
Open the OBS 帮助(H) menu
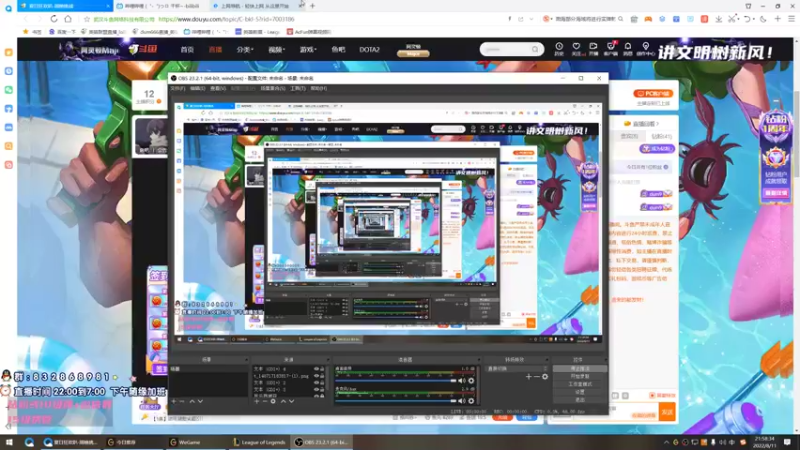pos(319,88)
